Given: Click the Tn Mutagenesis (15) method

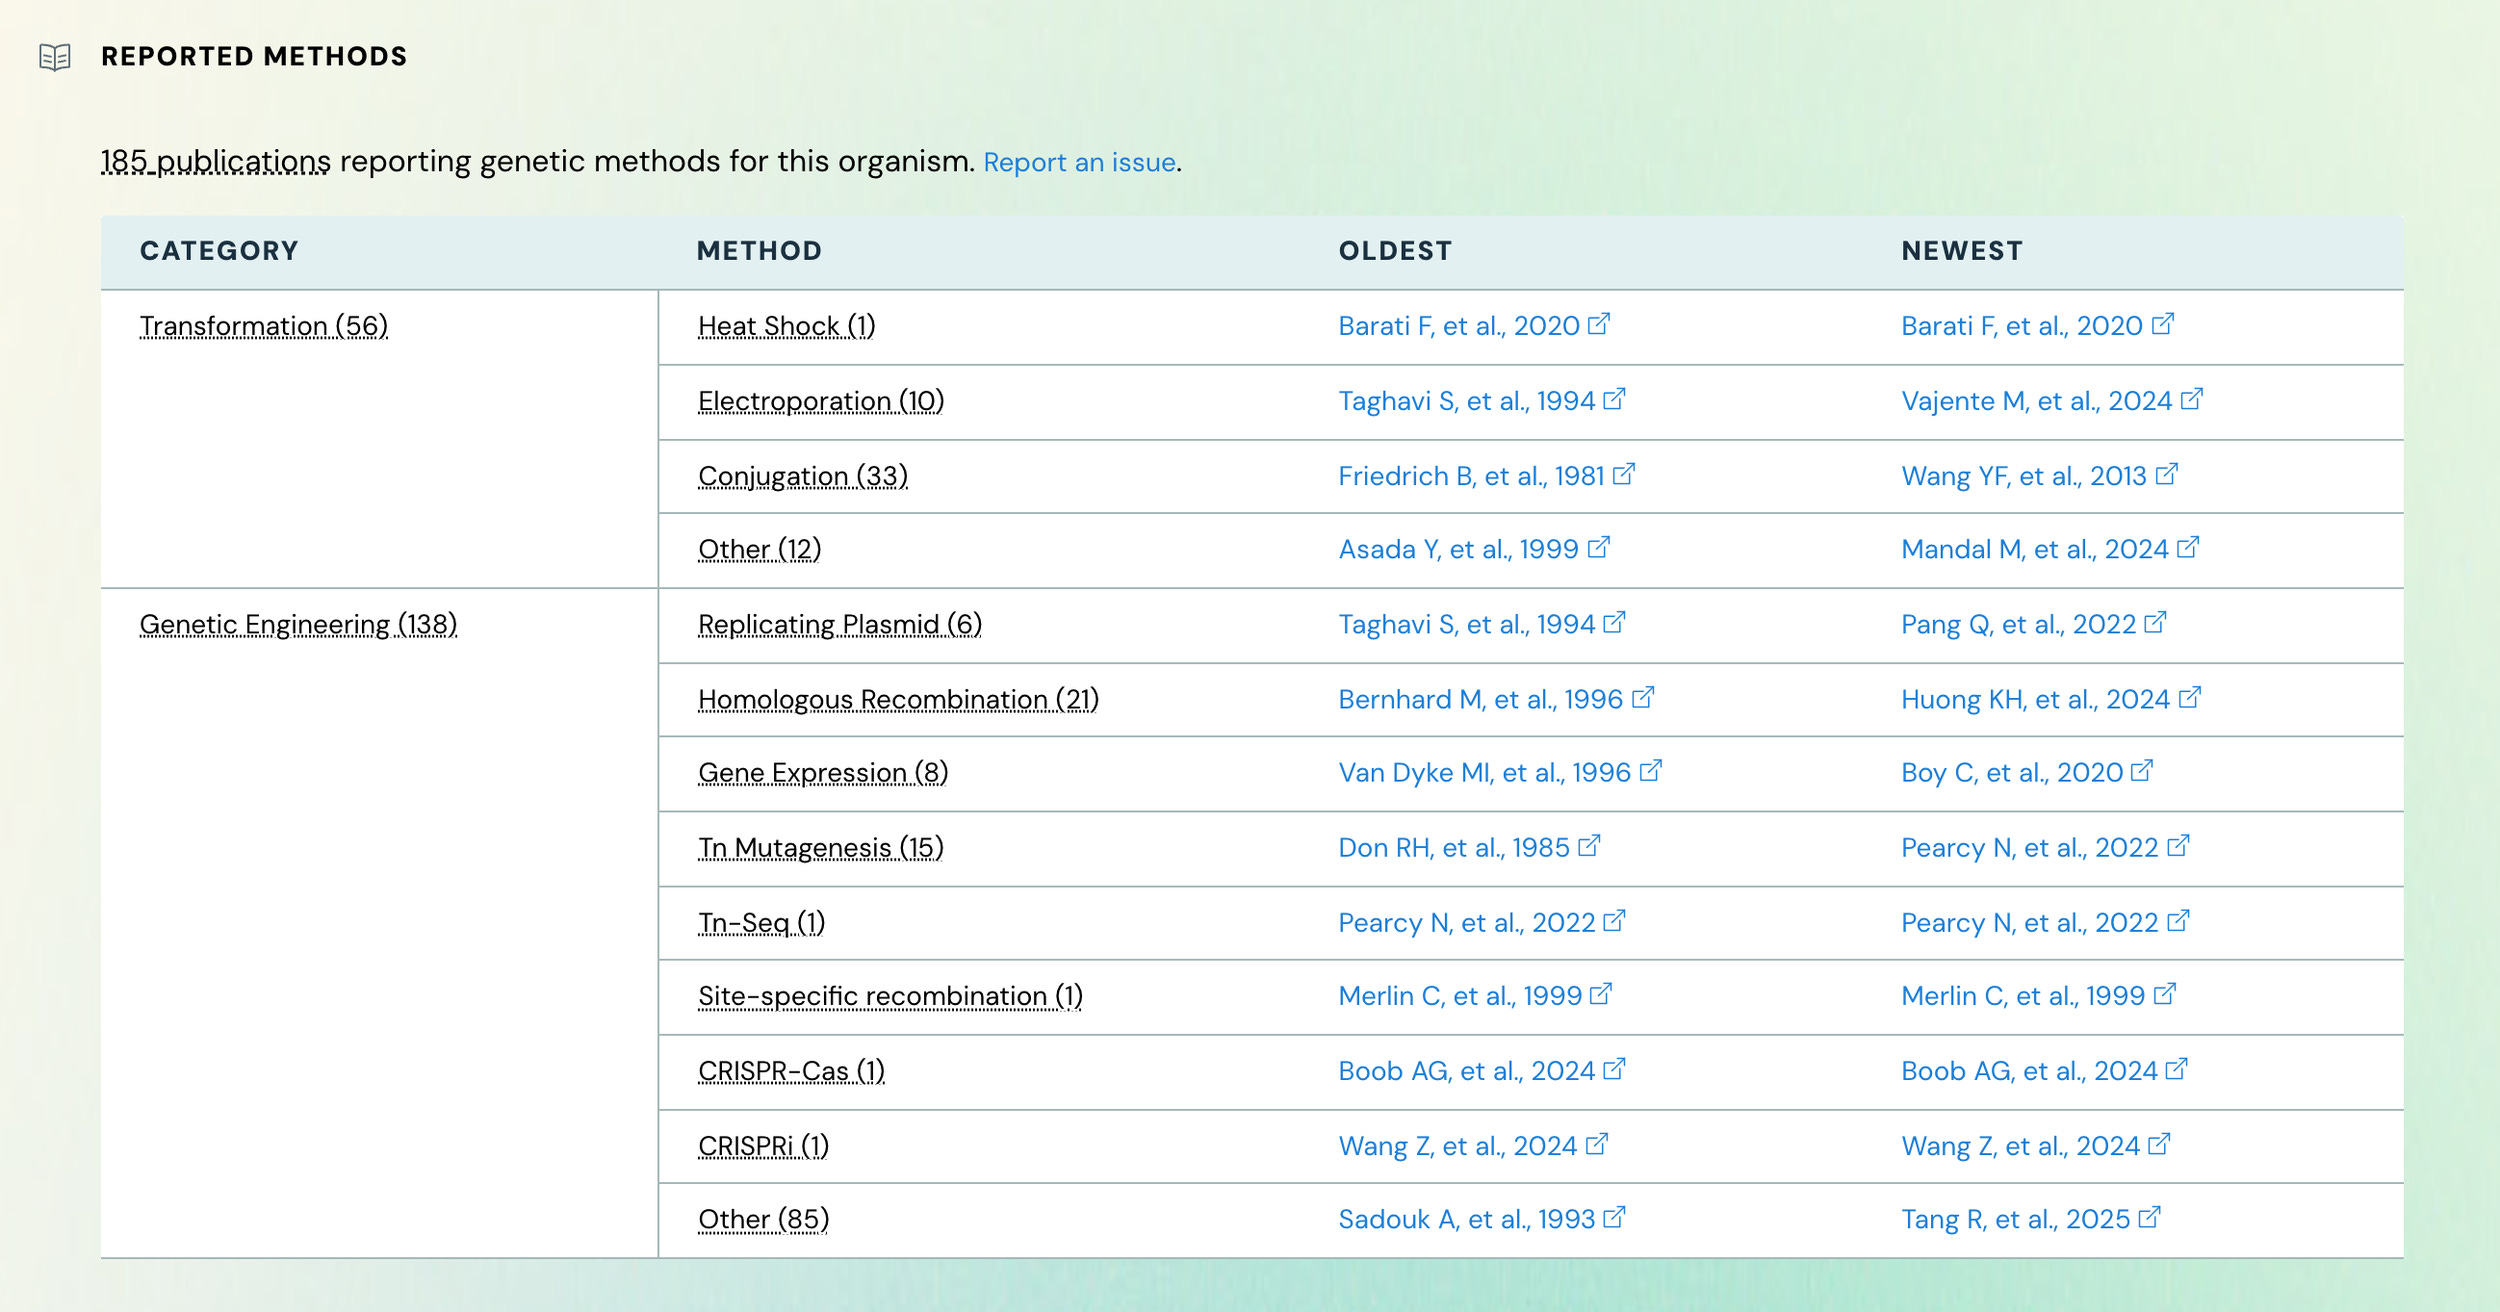Looking at the screenshot, I should point(820,847).
